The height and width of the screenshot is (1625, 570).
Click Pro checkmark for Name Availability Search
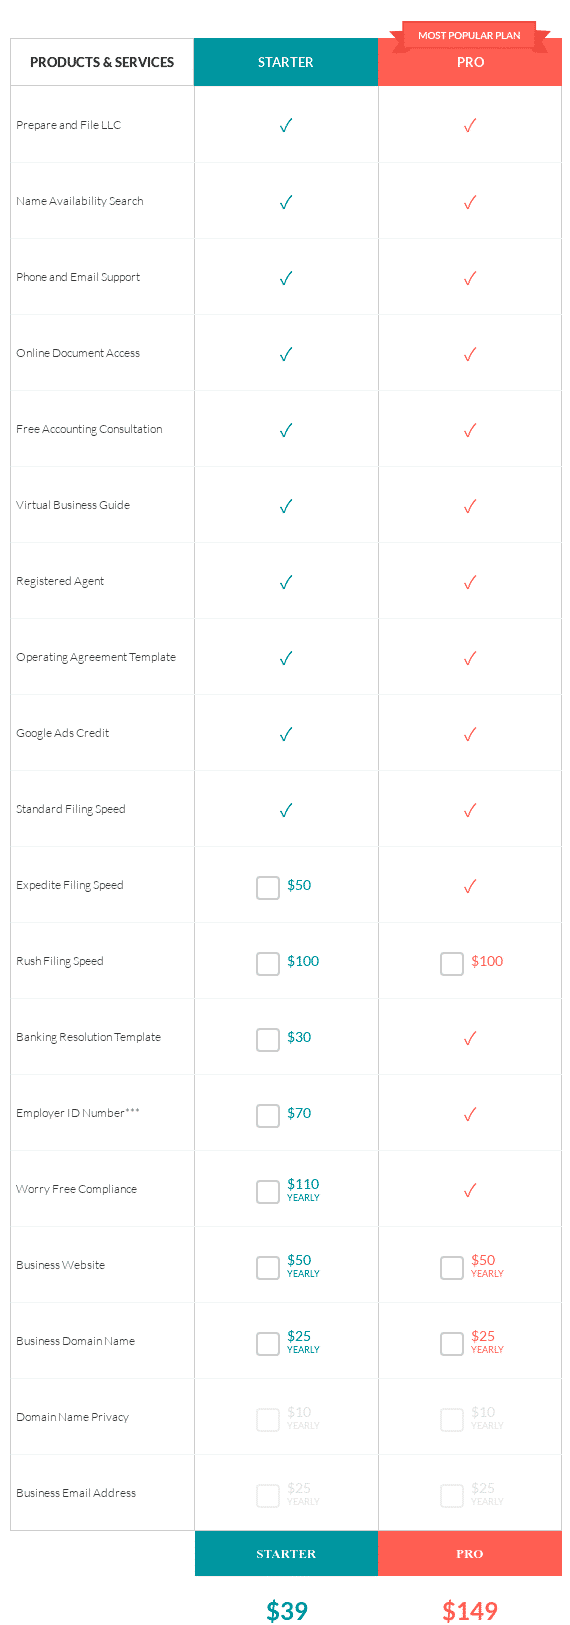pyautogui.click(x=470, y=201)
